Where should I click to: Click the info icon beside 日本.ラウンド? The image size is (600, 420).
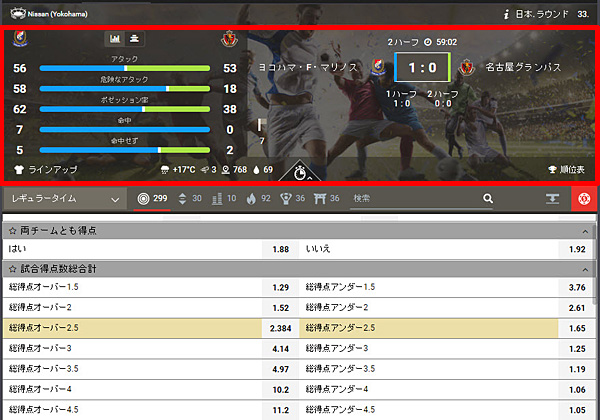coord(506,15)
